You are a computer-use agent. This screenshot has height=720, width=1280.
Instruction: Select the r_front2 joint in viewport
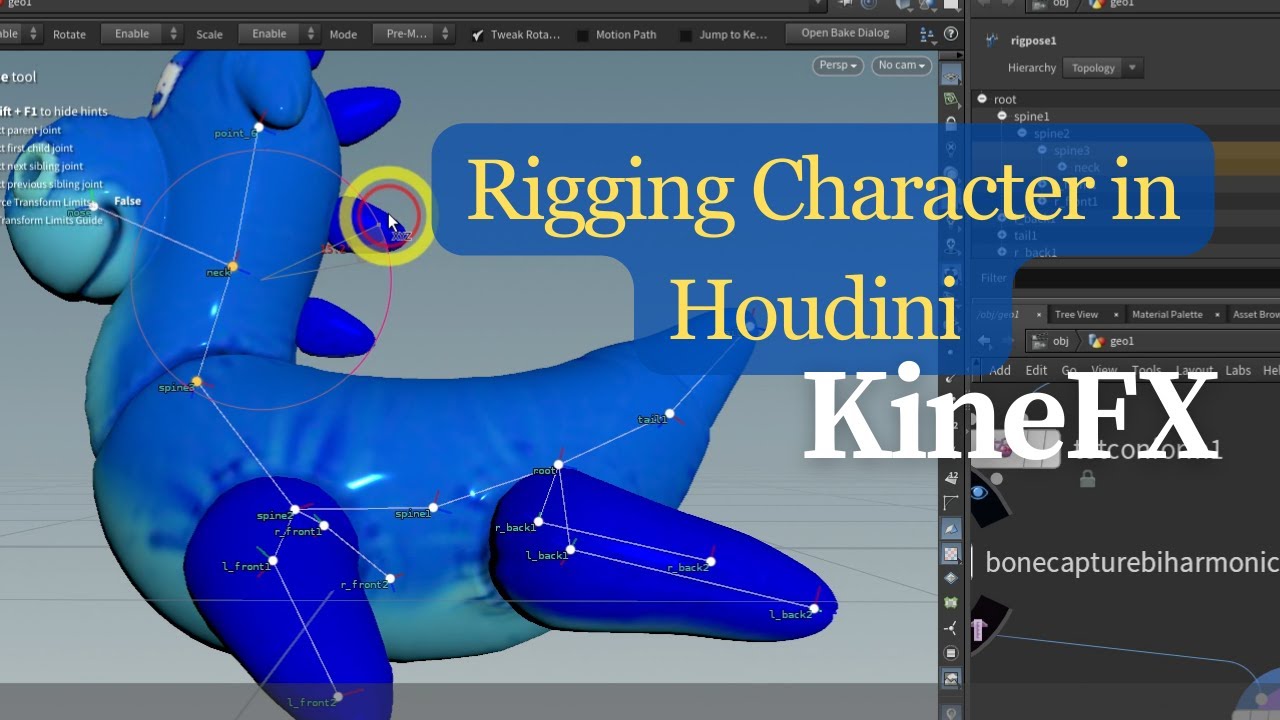tap(390, 578)
